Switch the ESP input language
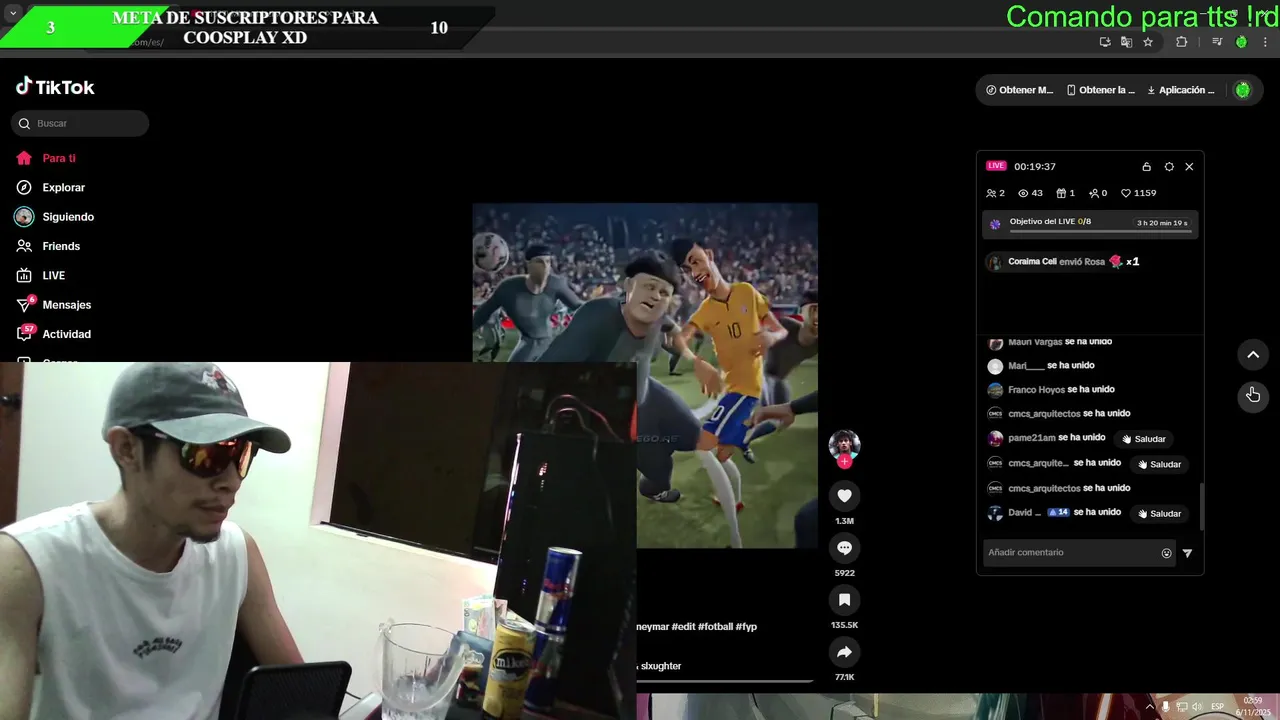 (x=1217, y=707)
